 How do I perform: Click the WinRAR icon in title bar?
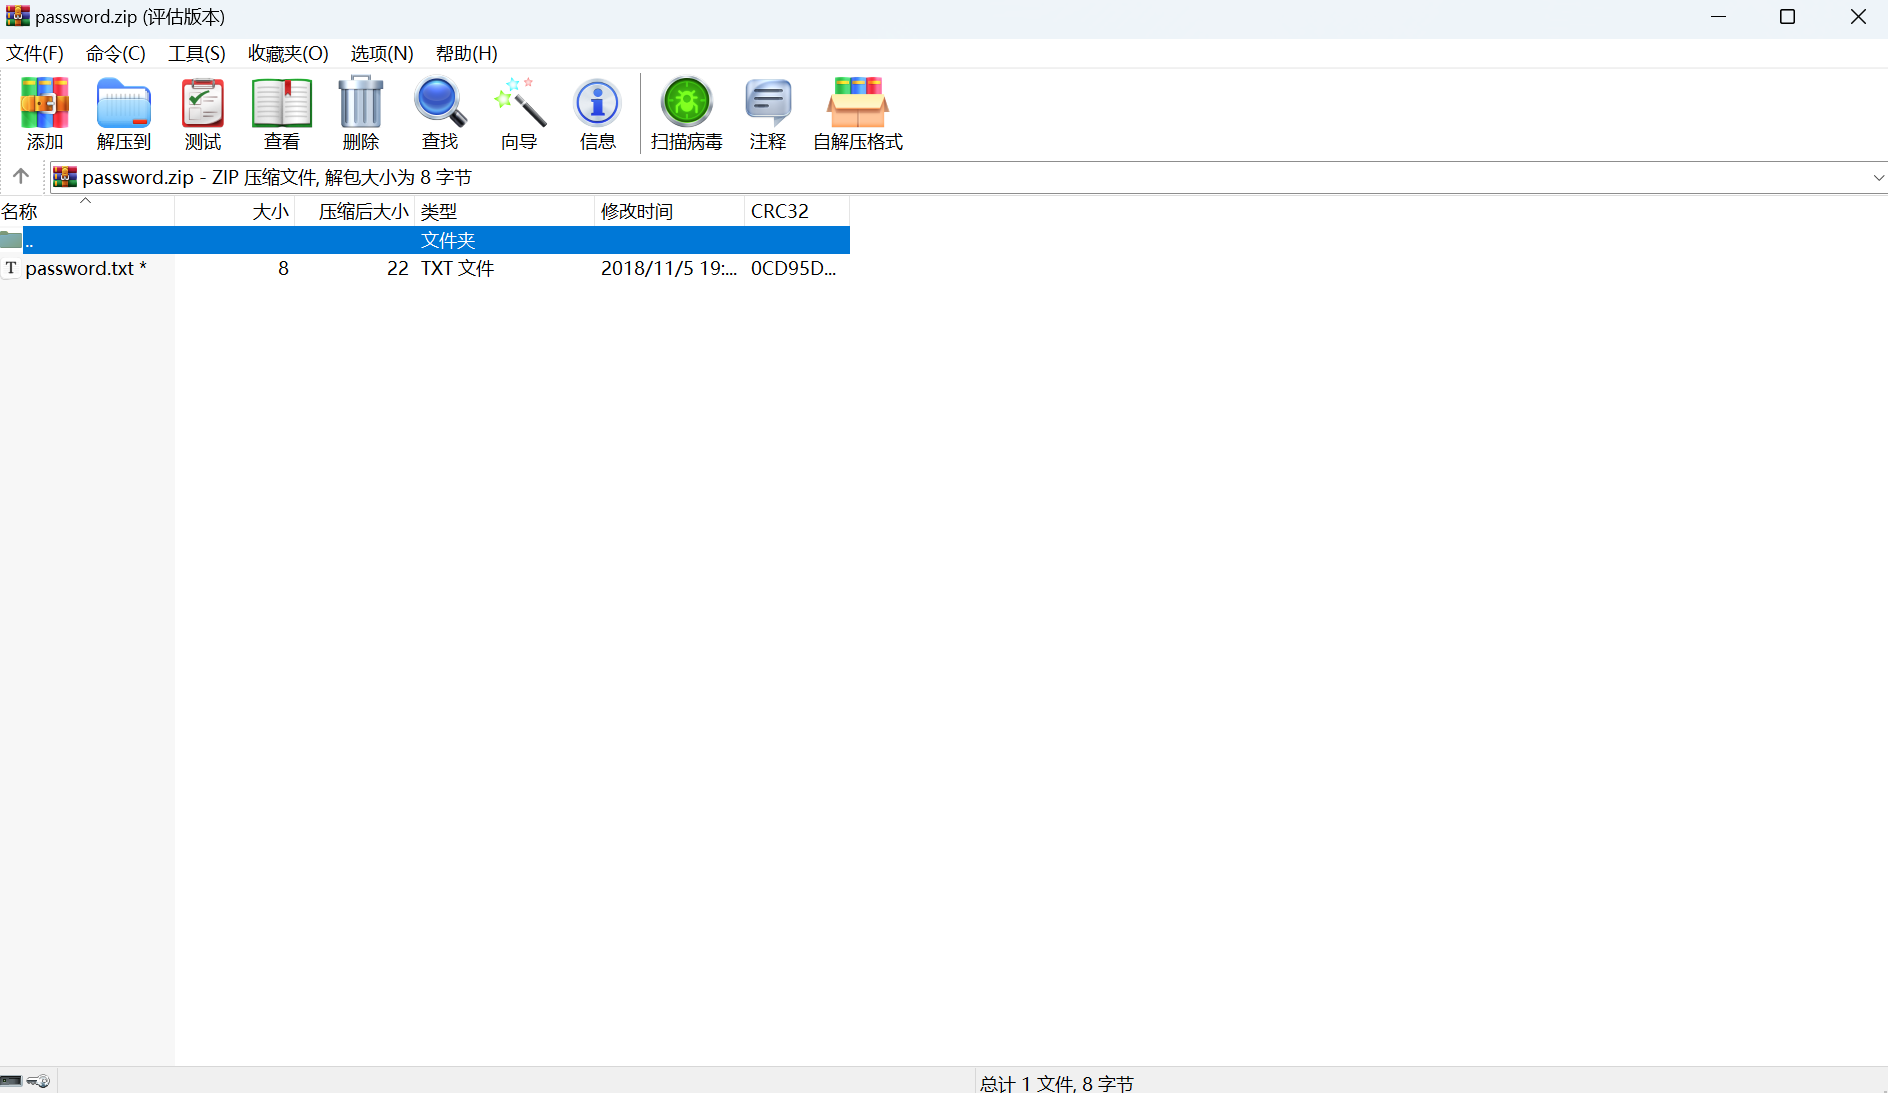(18, 16)
